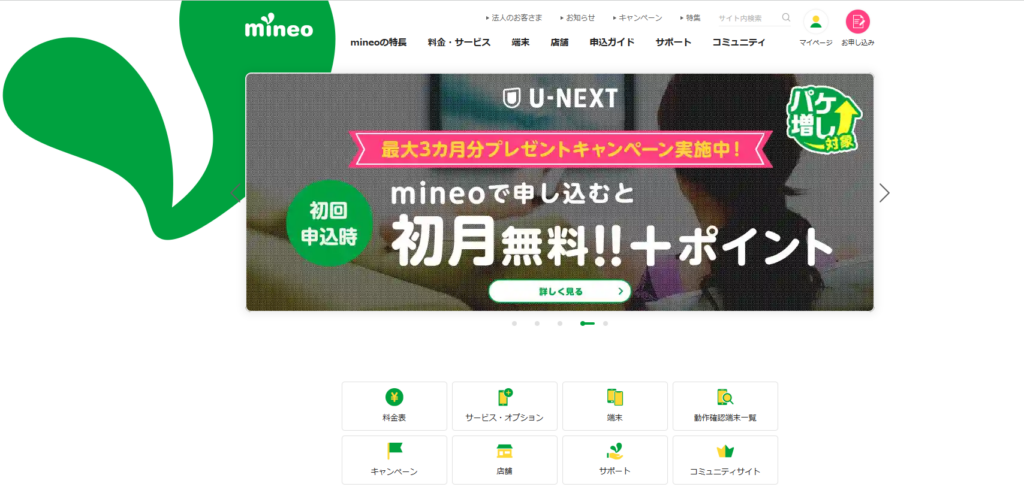Show previous banner with left chevron

pos(236,193)
